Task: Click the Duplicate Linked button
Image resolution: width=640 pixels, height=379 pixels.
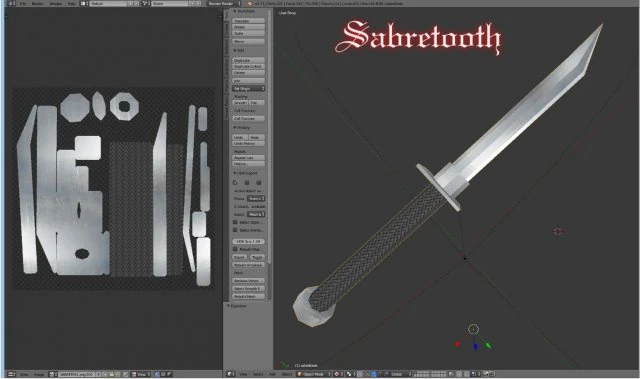Action: tap(248, 66)
